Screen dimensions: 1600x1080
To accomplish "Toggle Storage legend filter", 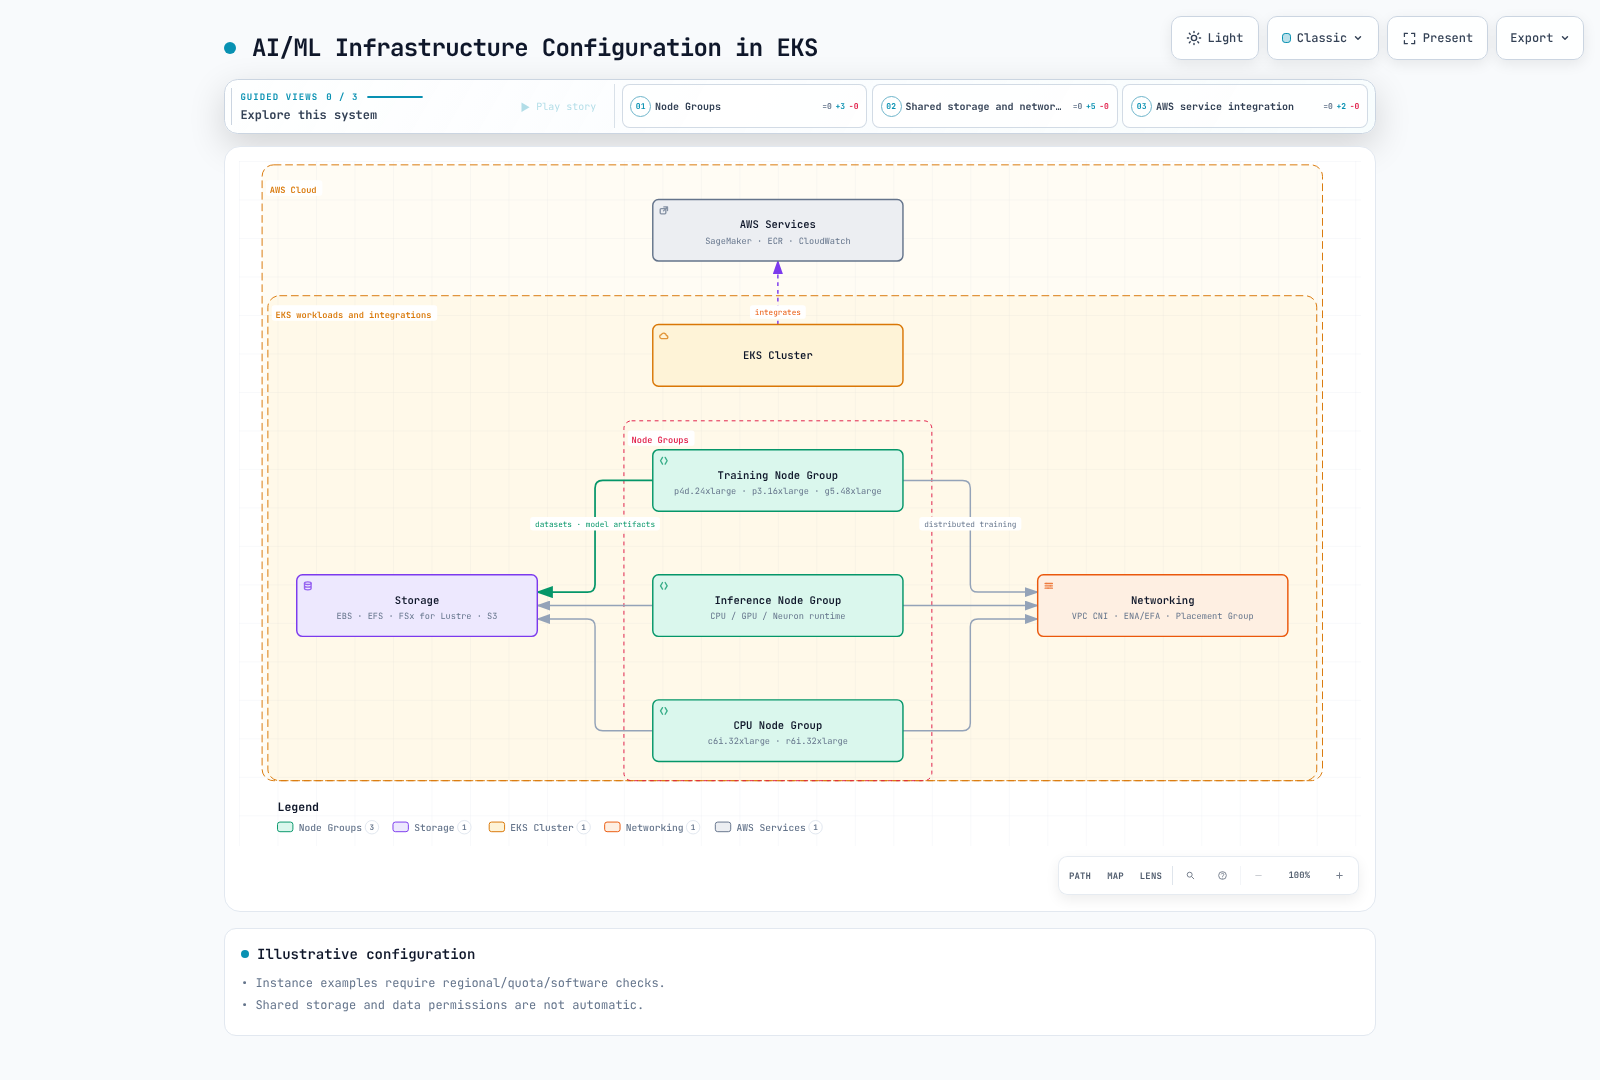I will [x=432, y=827].
